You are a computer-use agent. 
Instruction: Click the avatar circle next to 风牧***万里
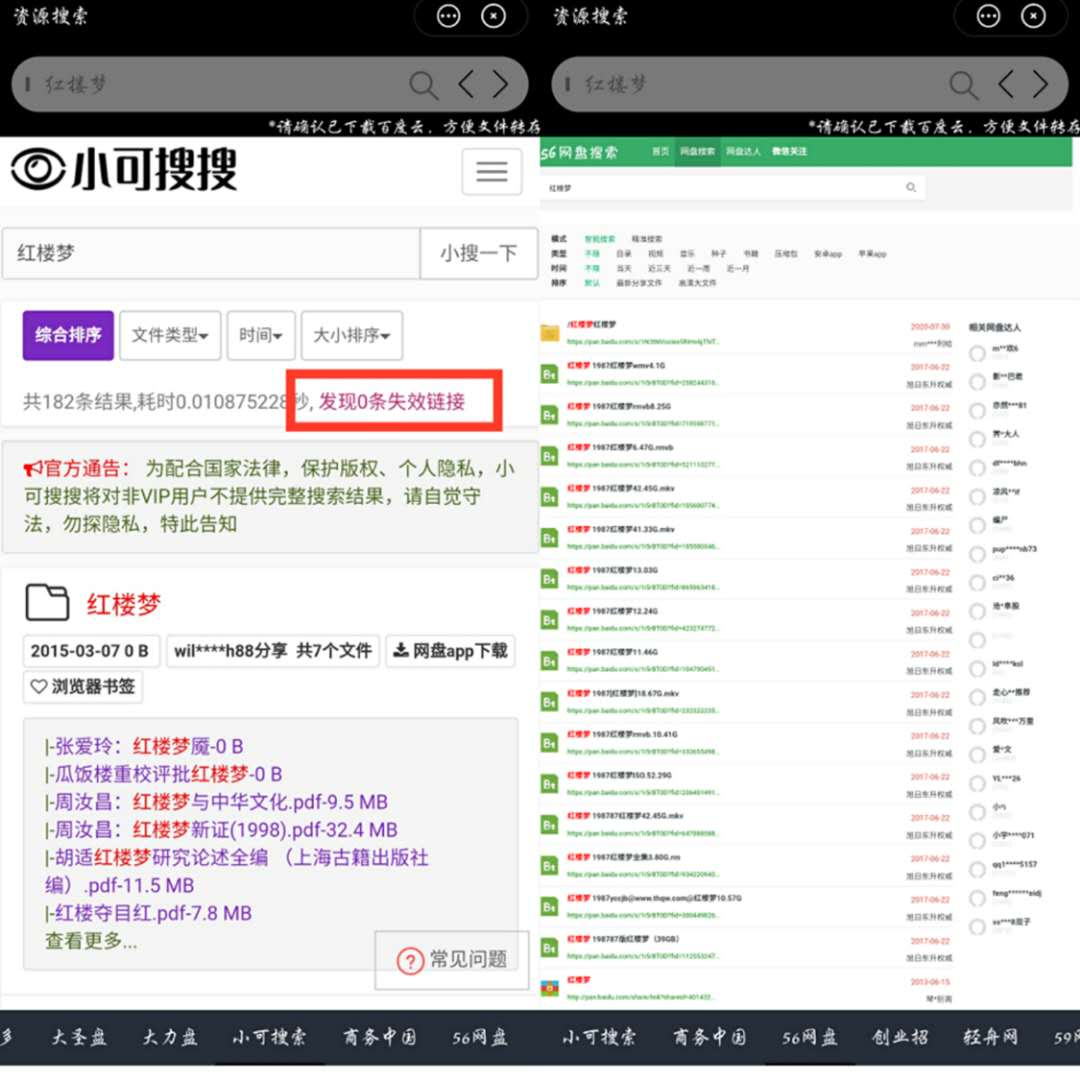coord(977,726)
